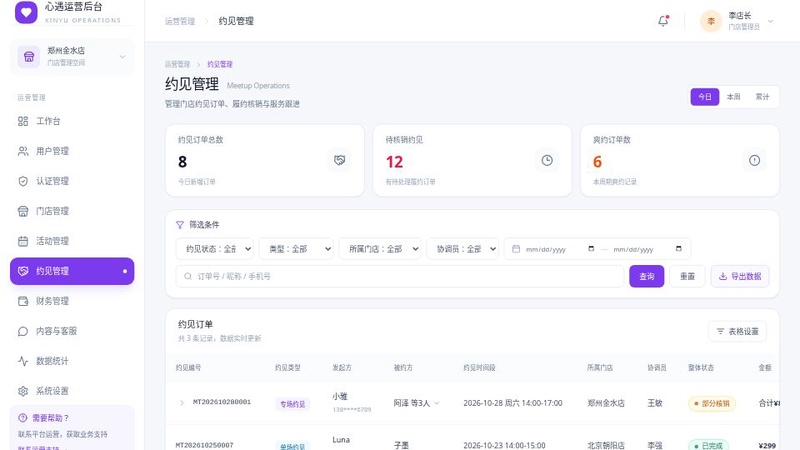Image resolution: width=800 pixels, height=450 pixels.
Task: Click initiator name 小雅
Action: [x=340, y=396]
